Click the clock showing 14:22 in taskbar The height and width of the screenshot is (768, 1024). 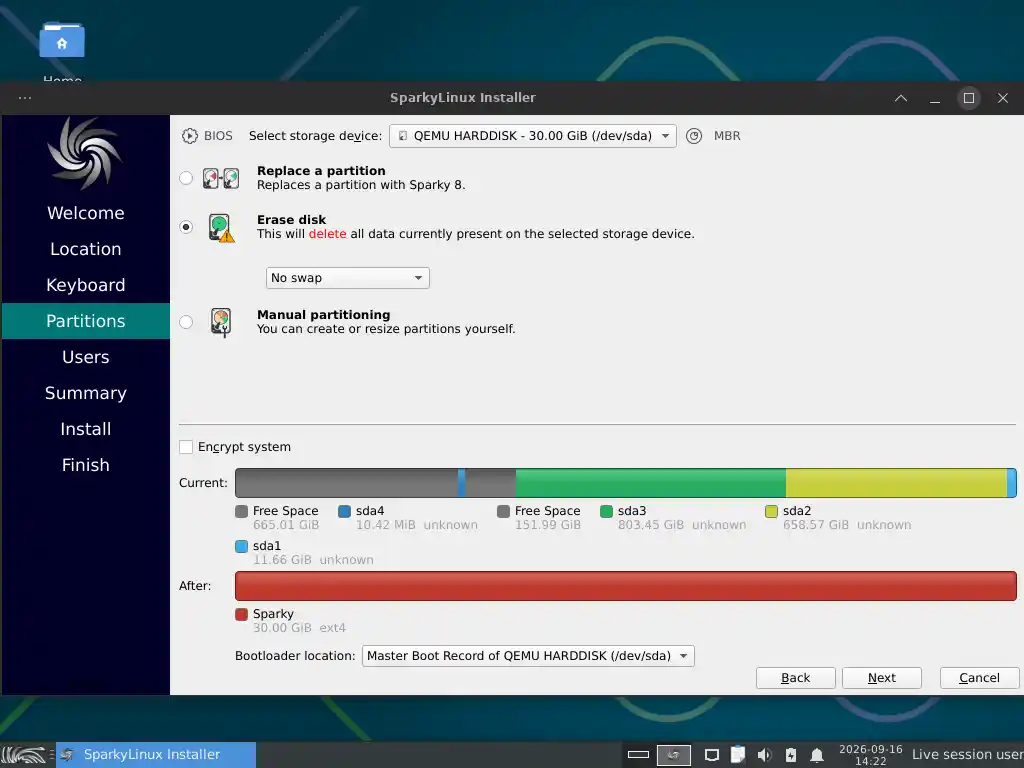tap(871, 755)
